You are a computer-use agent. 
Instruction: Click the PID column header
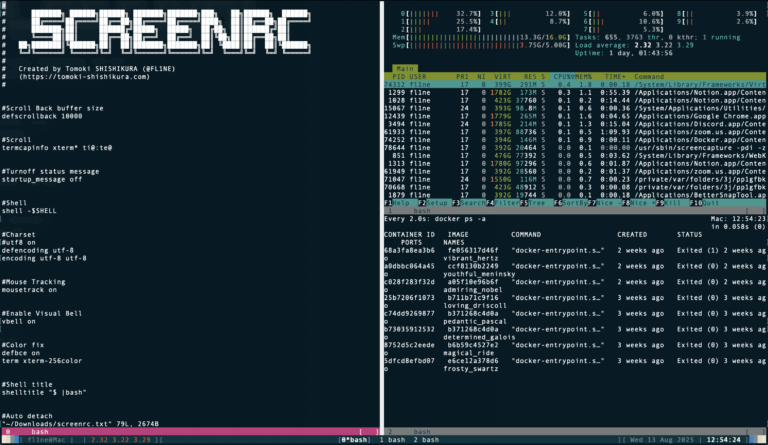pyautogui.click(x=397, y=76)
